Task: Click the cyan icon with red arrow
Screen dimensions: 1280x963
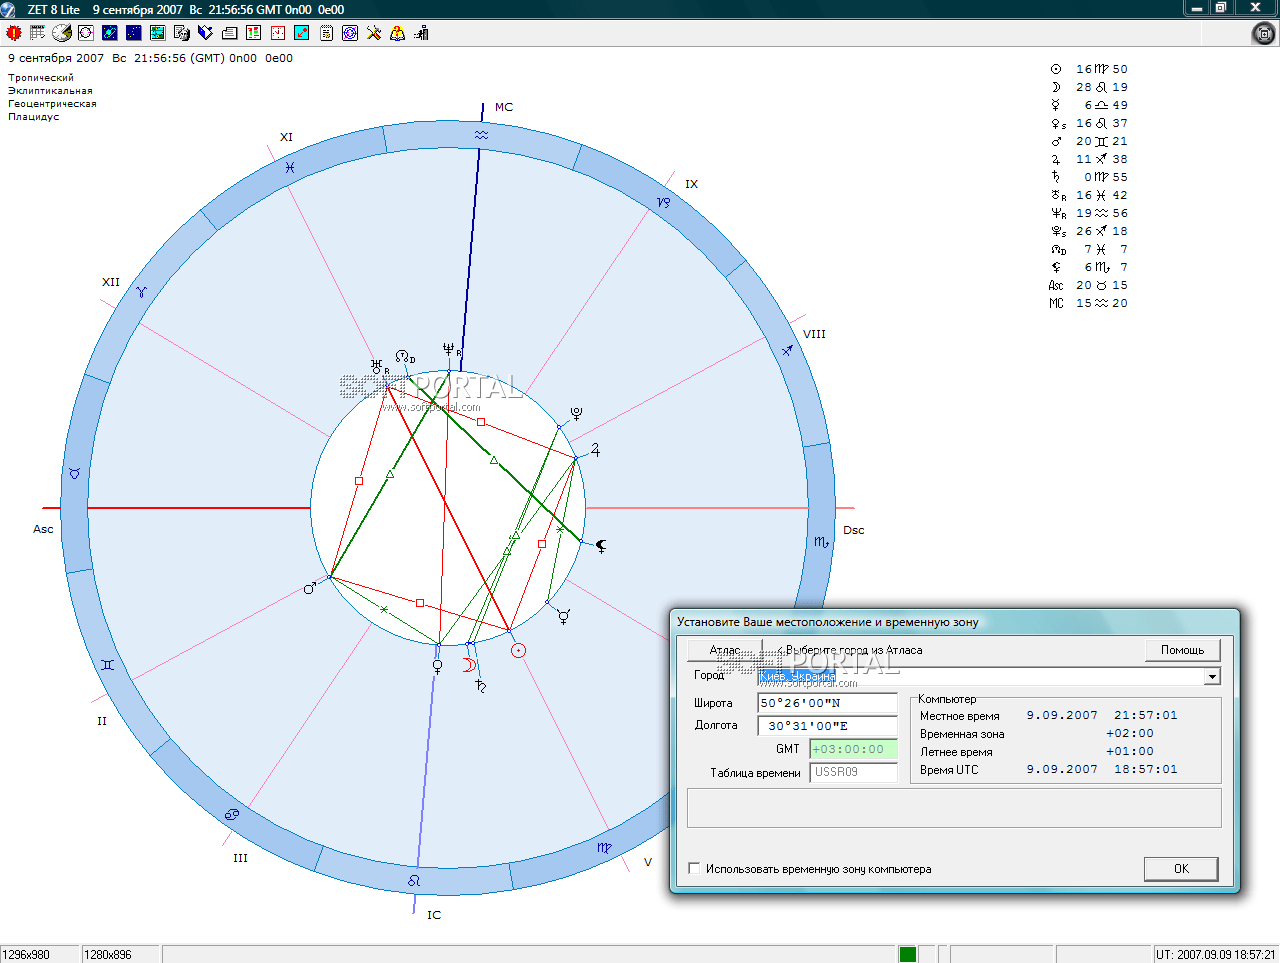Action: point(302,33)
